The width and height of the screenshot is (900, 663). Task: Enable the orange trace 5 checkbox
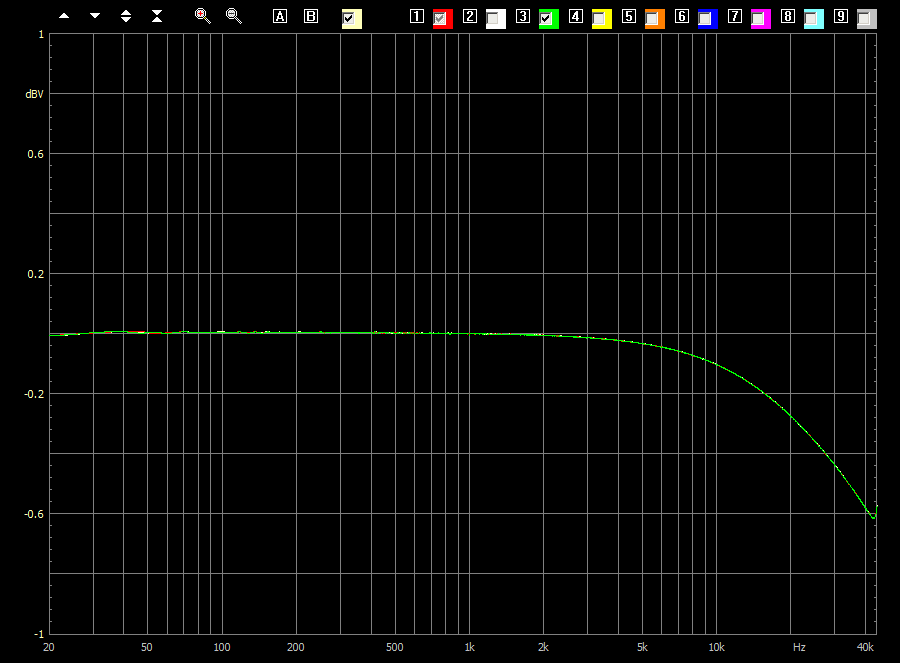coord(651,18)
